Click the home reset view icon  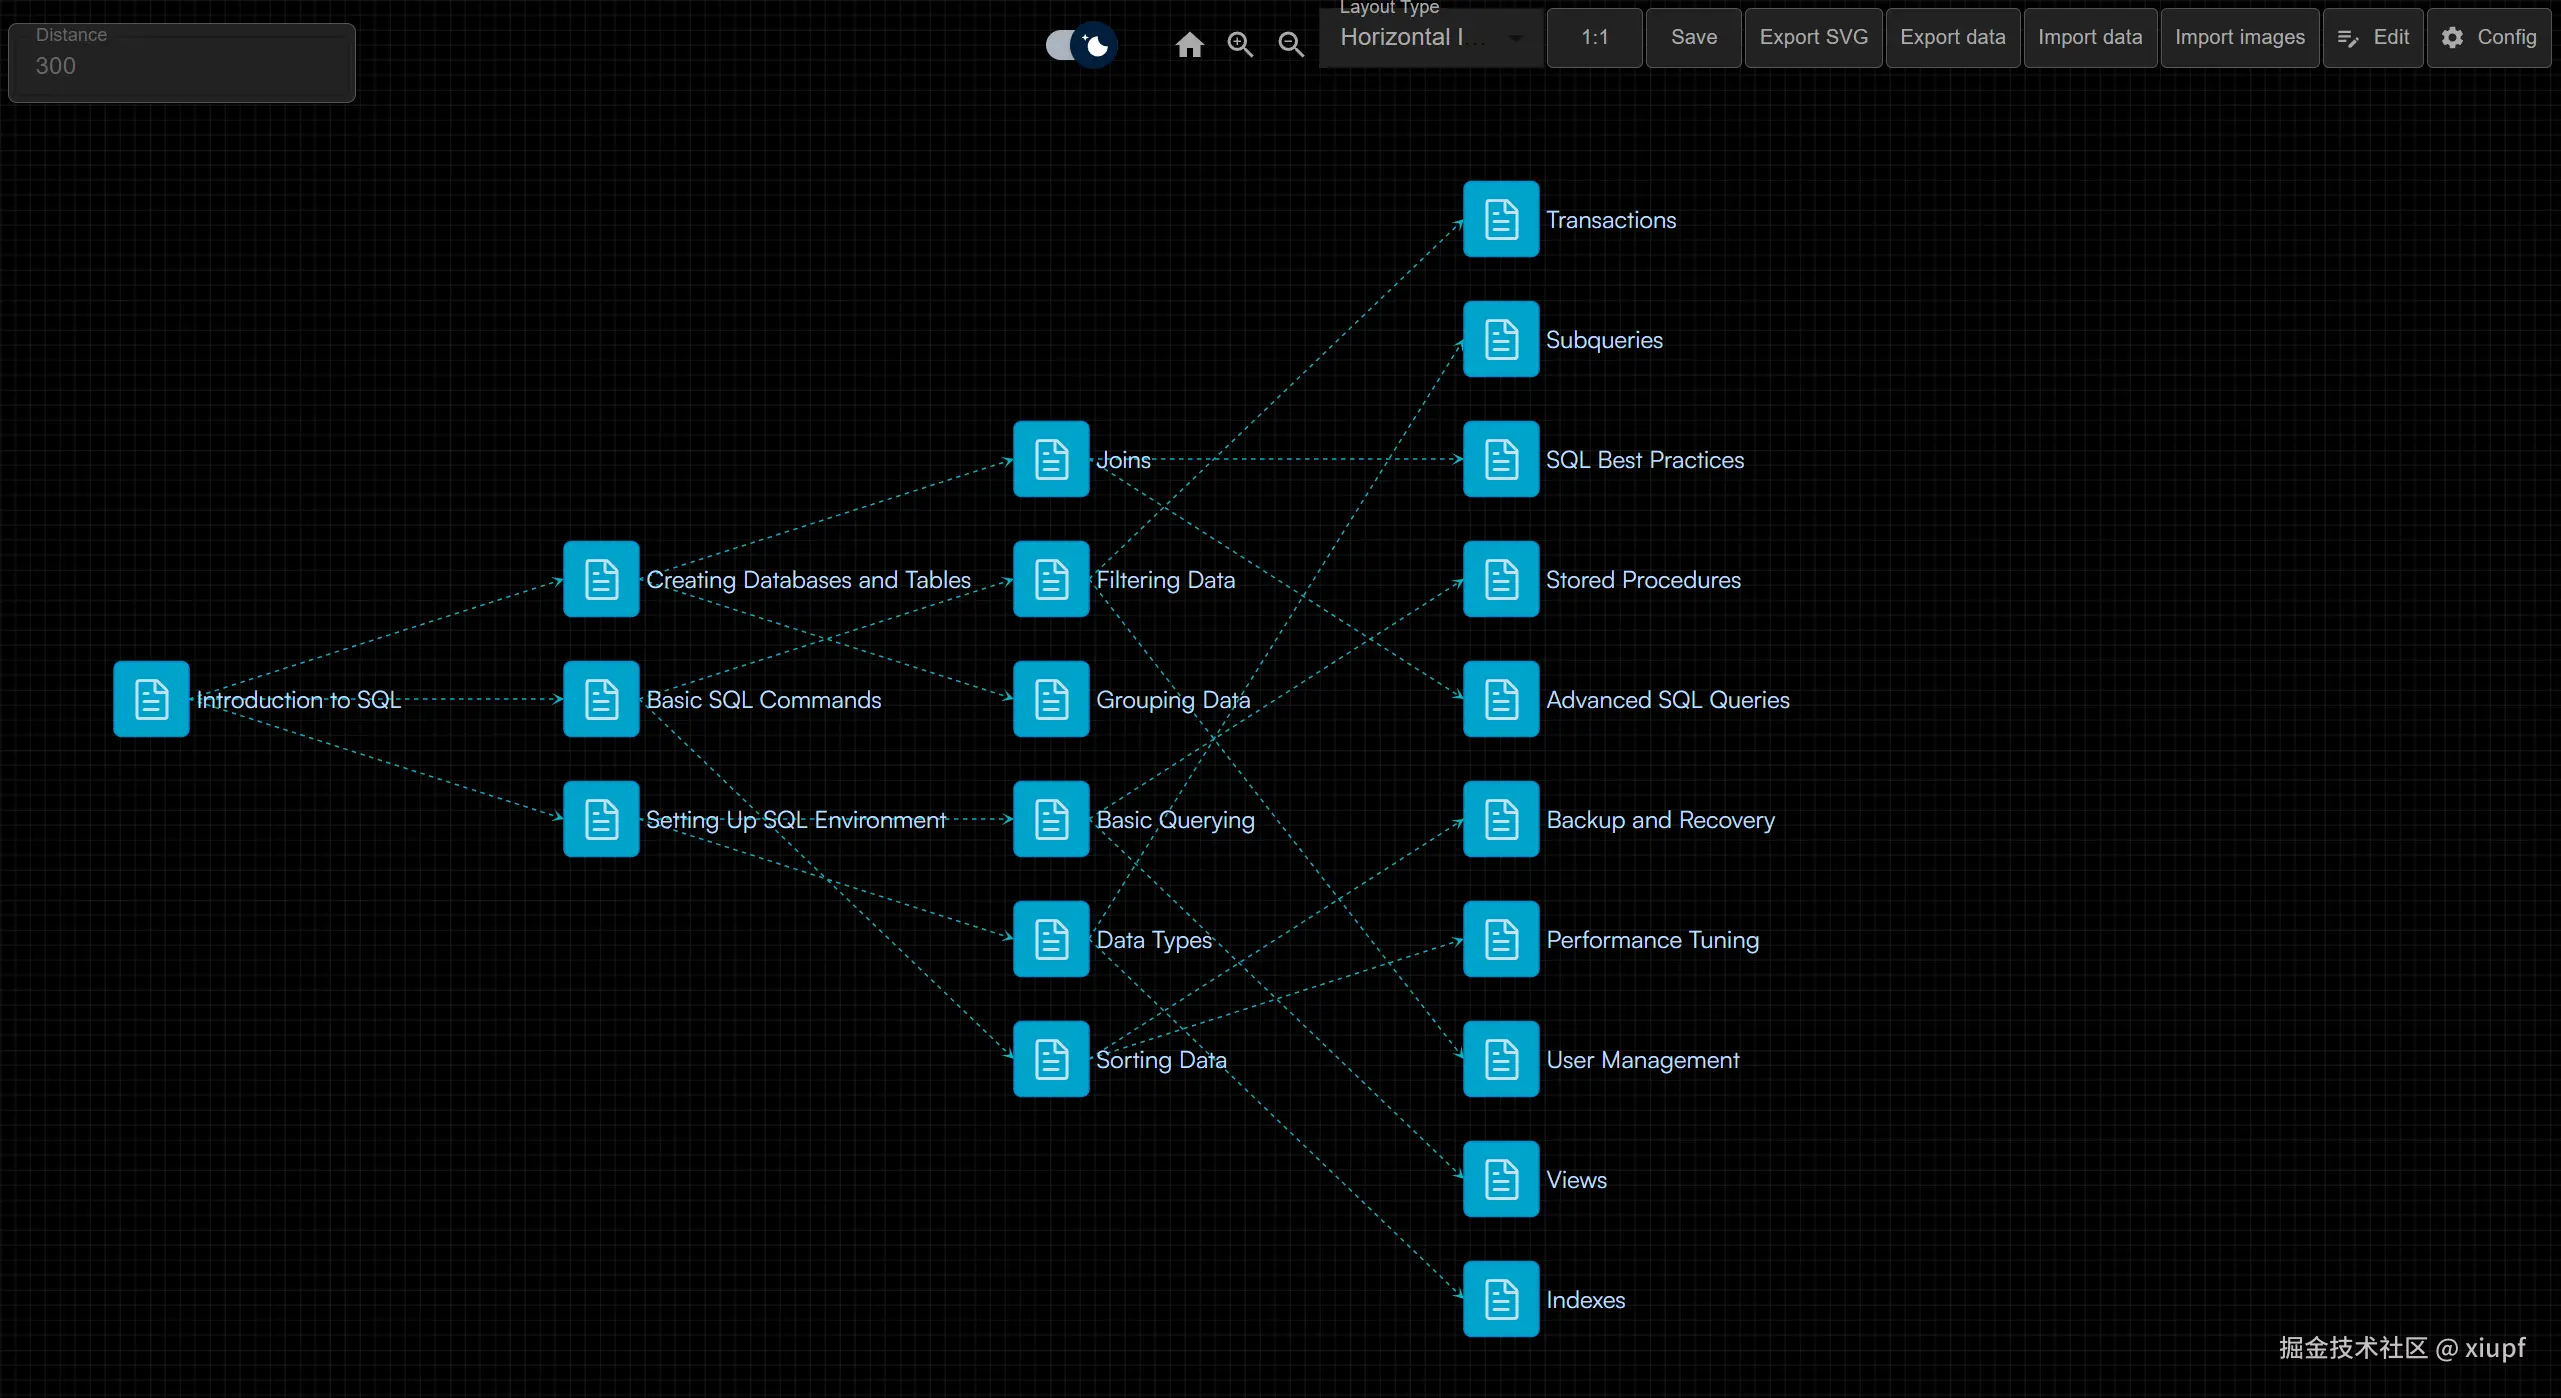pyautogui.click(x=1189, y=45)
